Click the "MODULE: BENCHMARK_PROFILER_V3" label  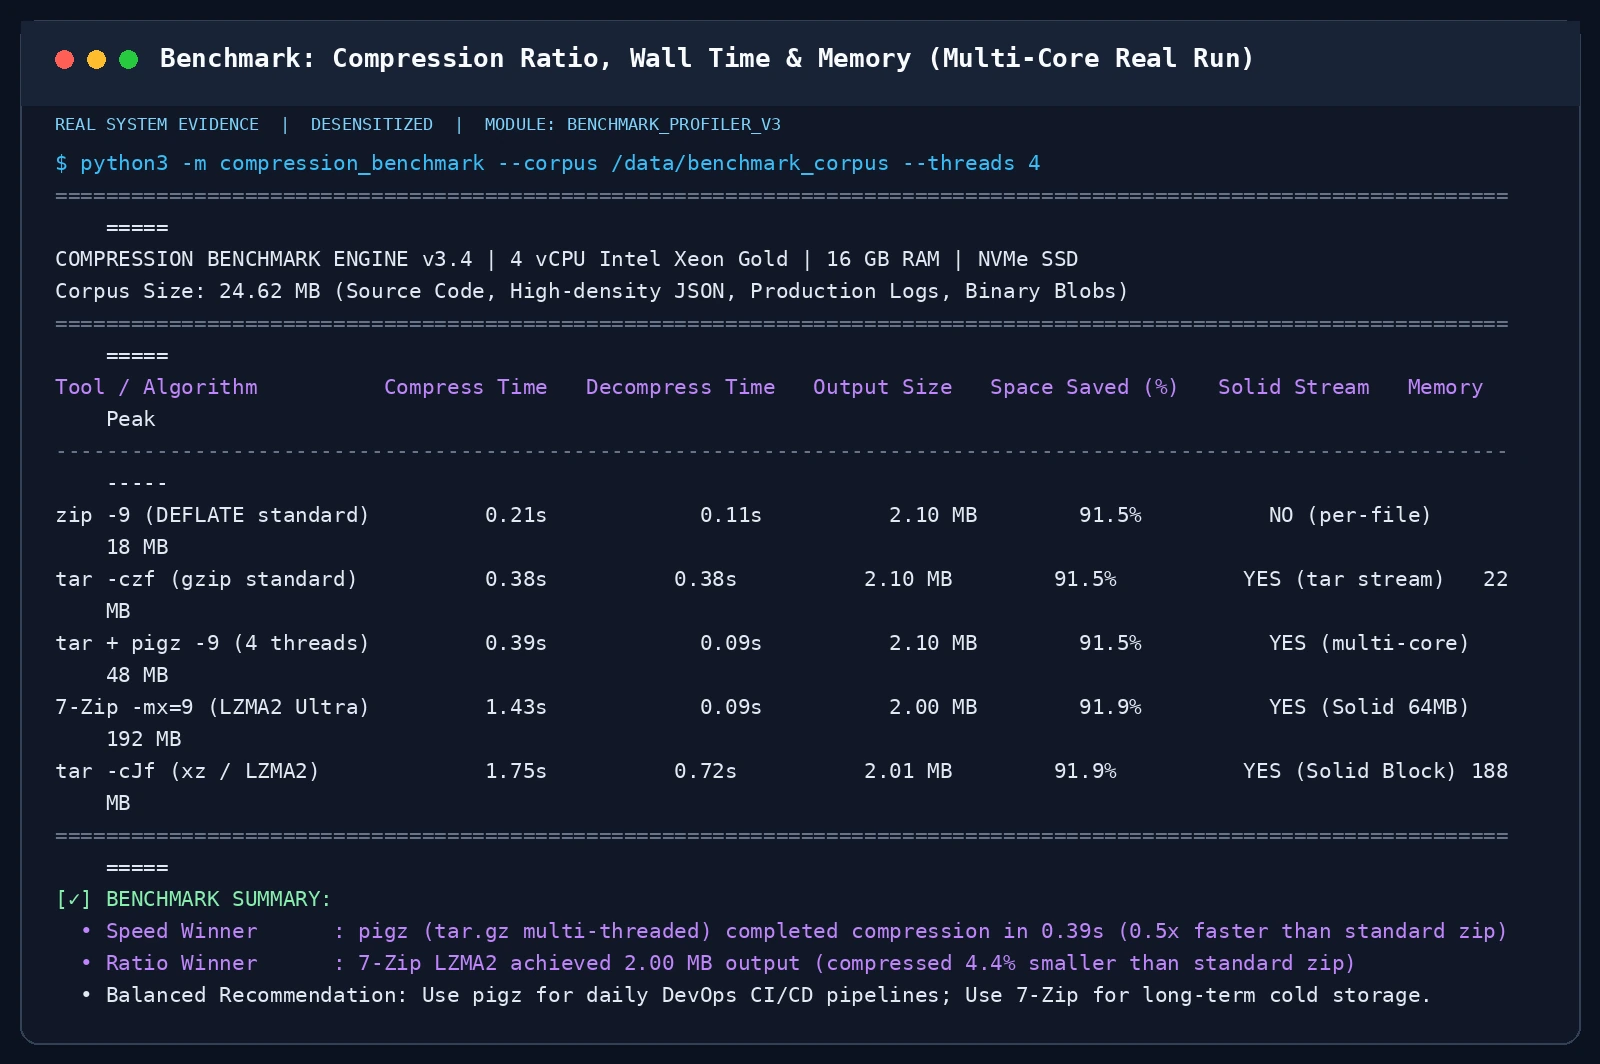[x=633, y=125]
